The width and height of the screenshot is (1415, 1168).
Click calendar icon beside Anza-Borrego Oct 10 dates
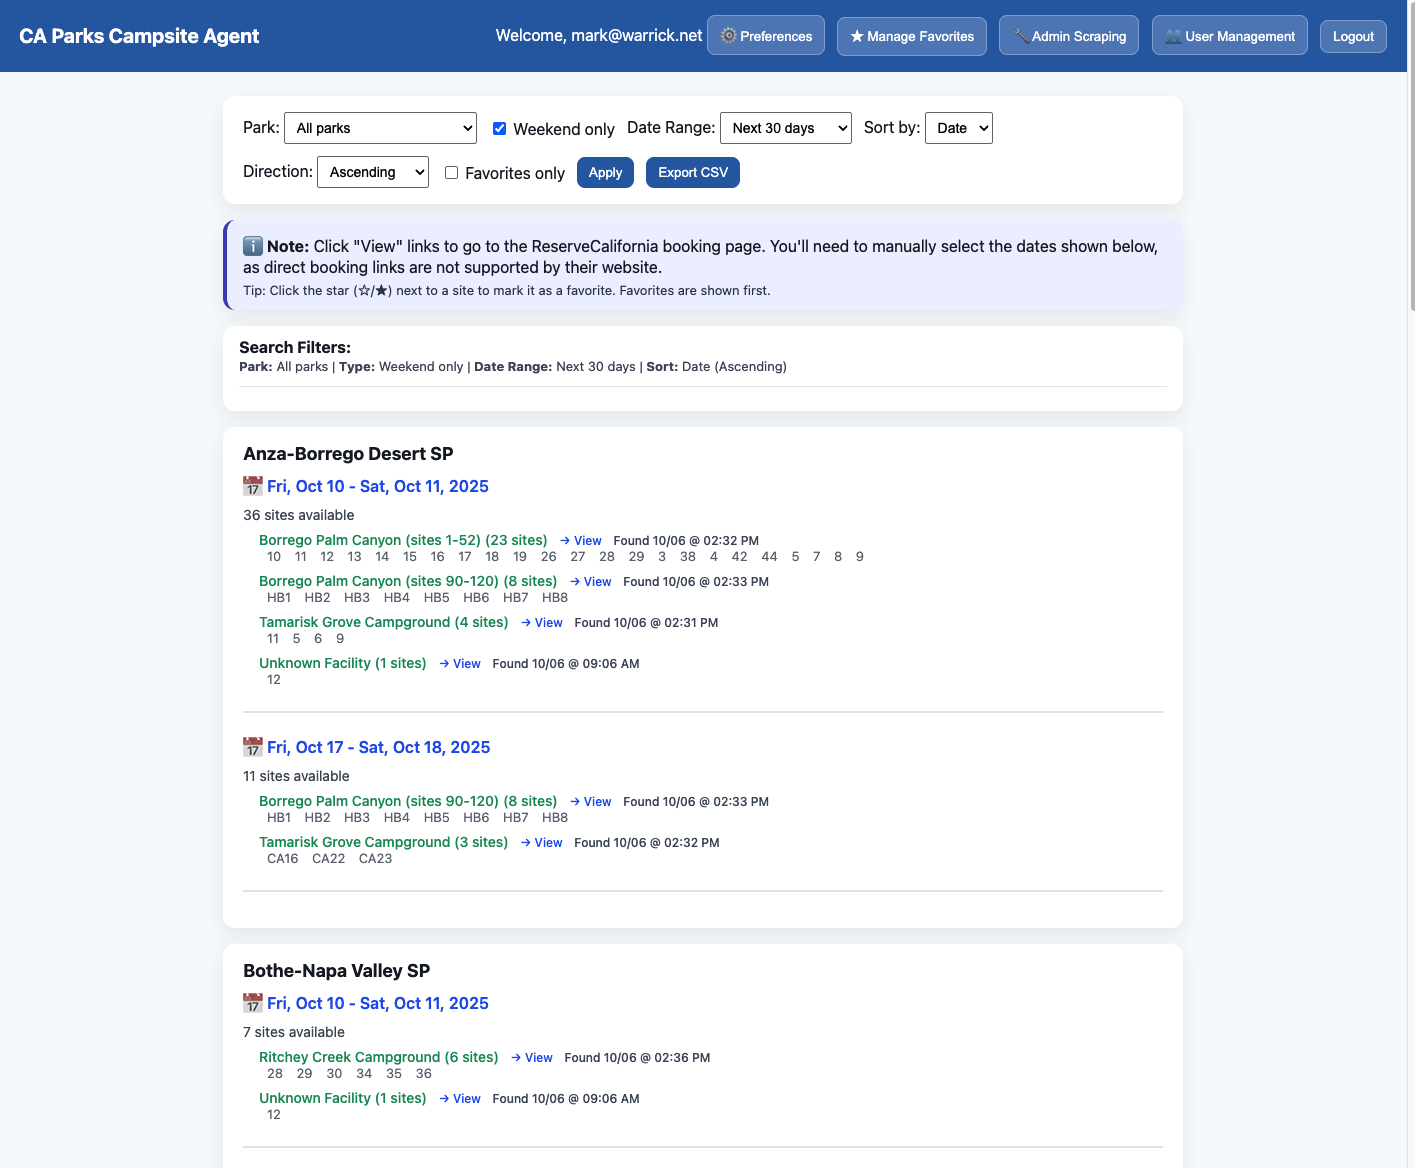[x=253, y=486]
